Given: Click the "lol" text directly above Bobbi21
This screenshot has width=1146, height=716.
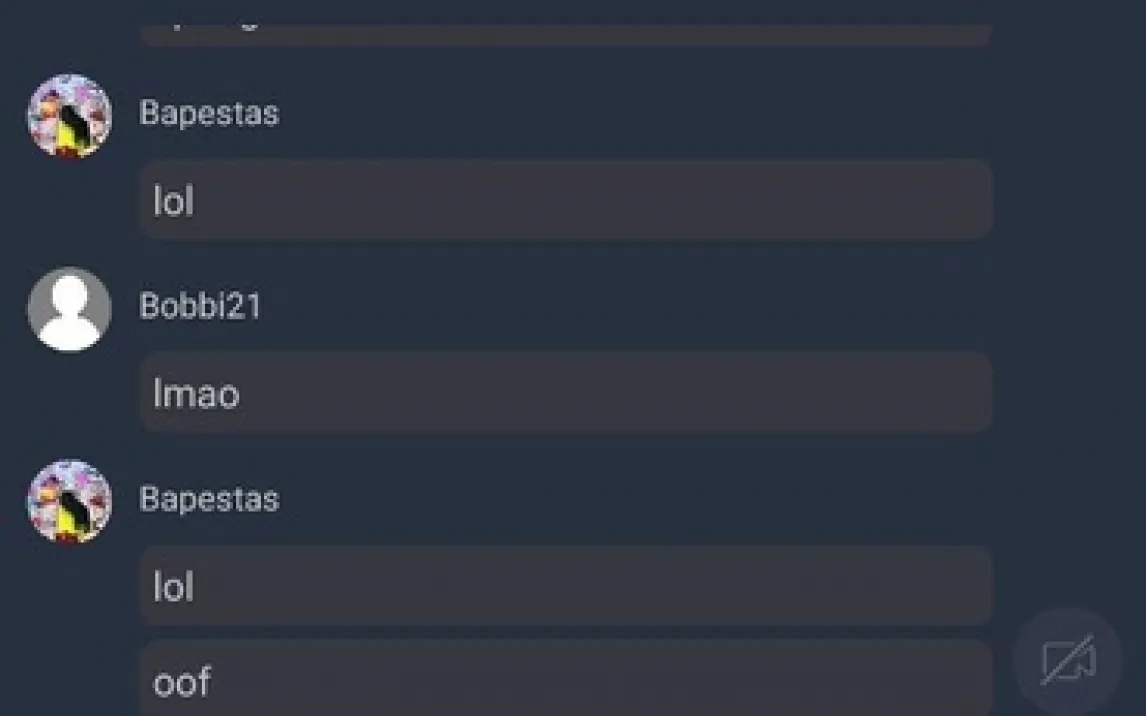Looking at the screenshot, I should click(173, 201).
